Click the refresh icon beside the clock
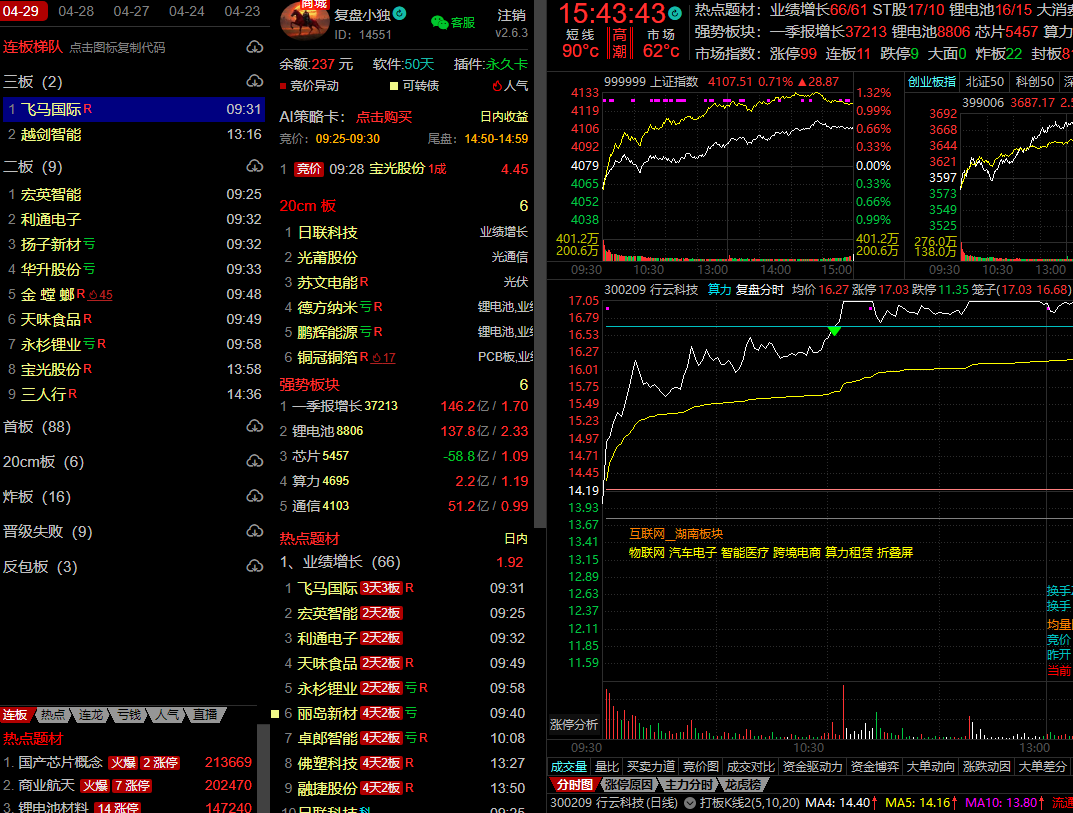 [675, 13]
